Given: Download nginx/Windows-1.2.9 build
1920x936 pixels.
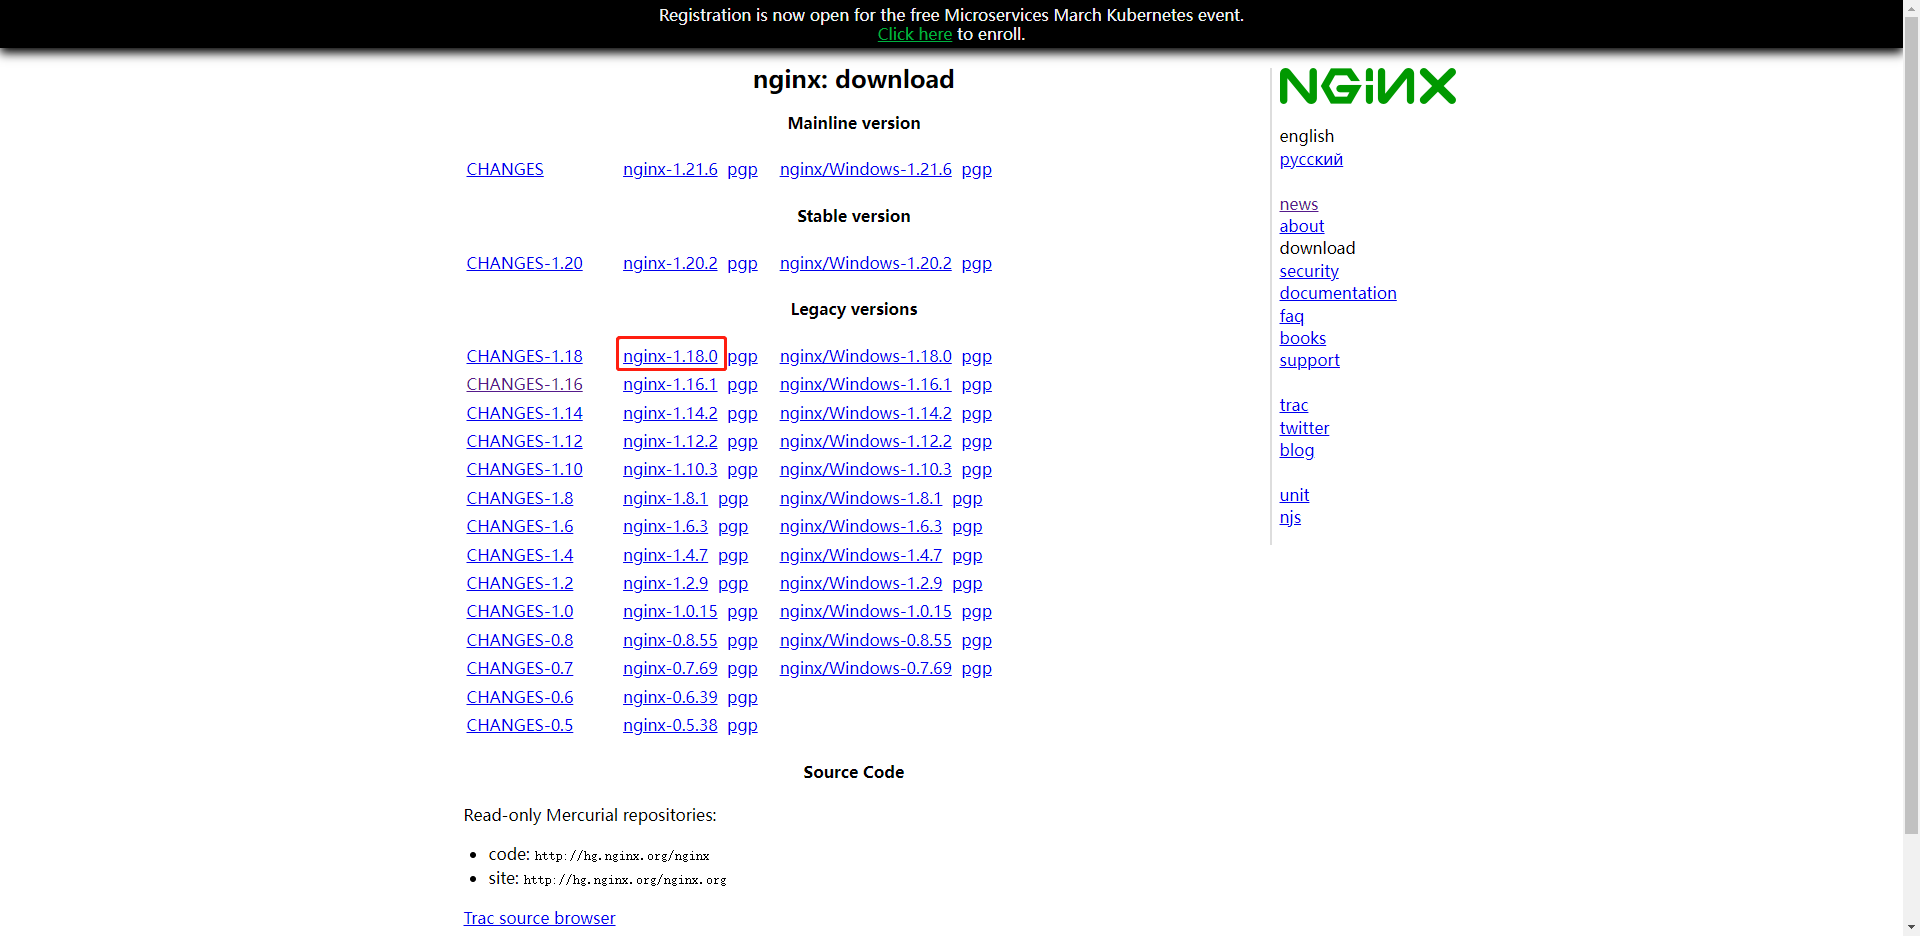Looking at the screenshot, I should point(861,583).
